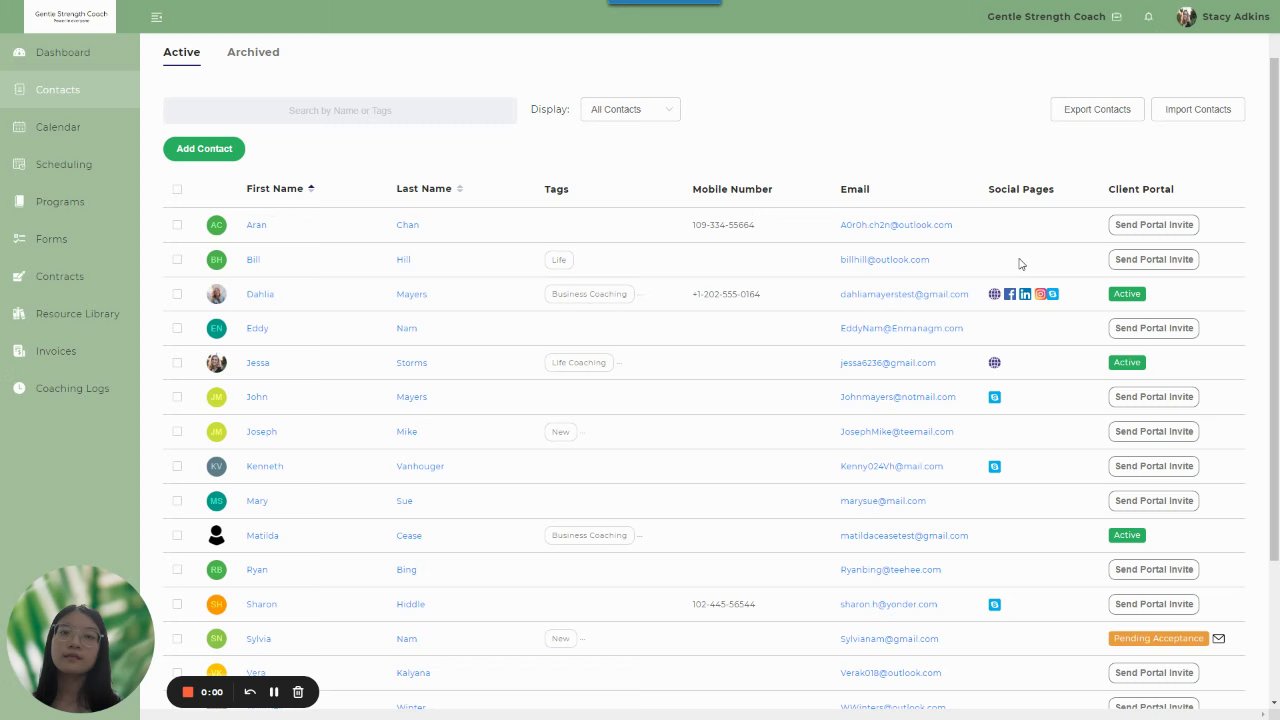Open Dahlia Mayers' profile photo
The height and width of the screenshot is (720, 1280).
pos(216,294)
